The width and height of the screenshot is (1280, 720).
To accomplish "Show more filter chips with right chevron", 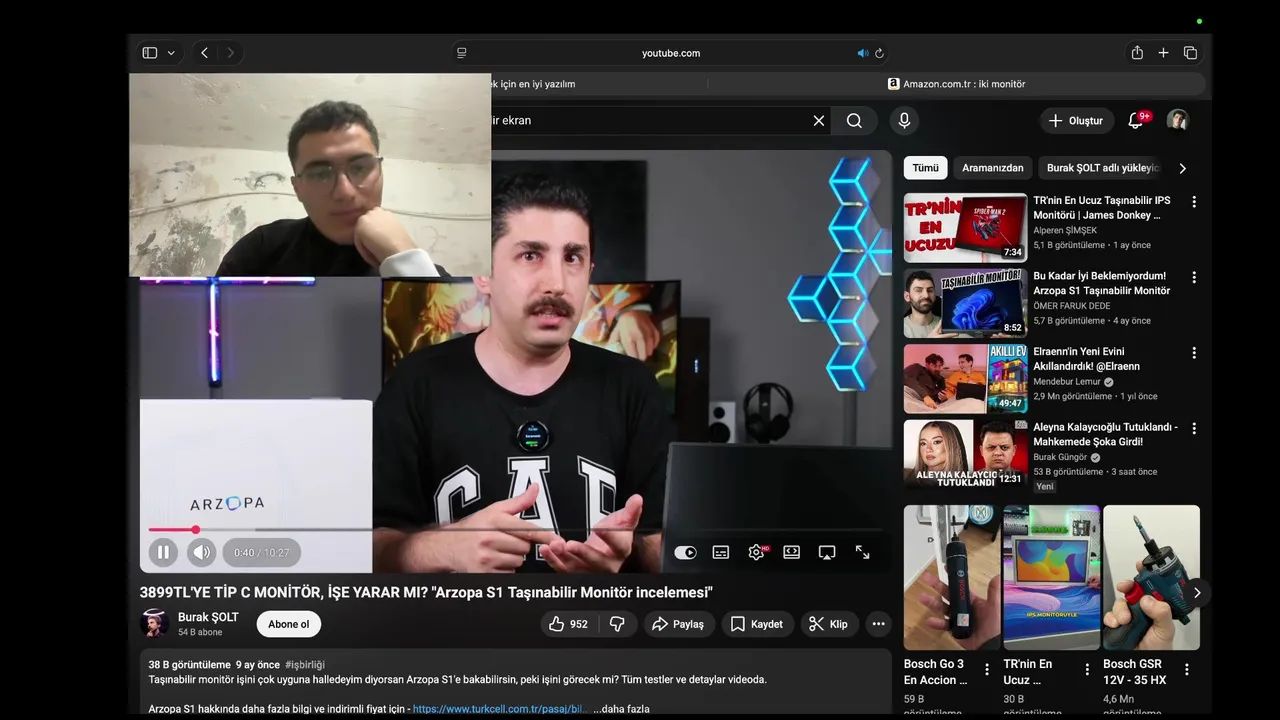I will coord(1182,168).
